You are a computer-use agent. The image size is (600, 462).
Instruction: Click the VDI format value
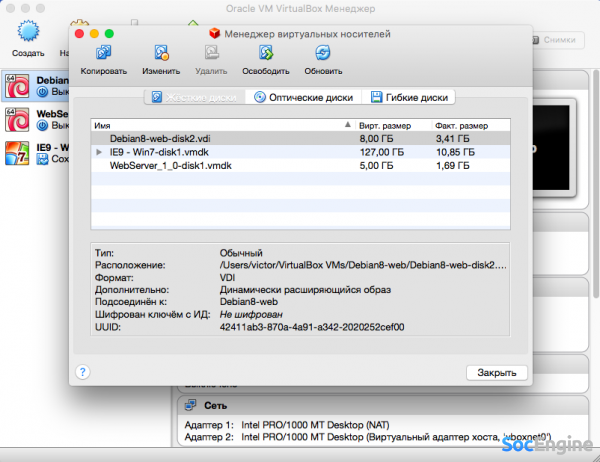point(227,278)
